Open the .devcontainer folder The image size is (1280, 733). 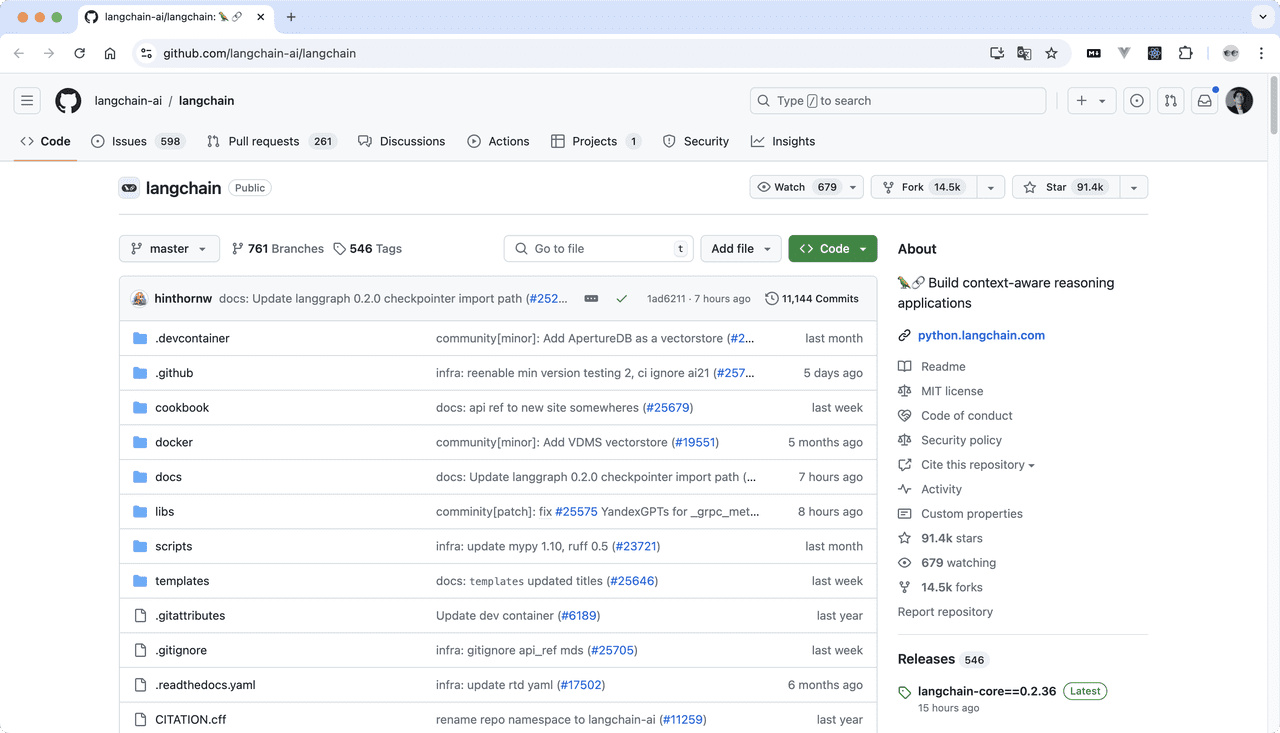pos(192,338)
